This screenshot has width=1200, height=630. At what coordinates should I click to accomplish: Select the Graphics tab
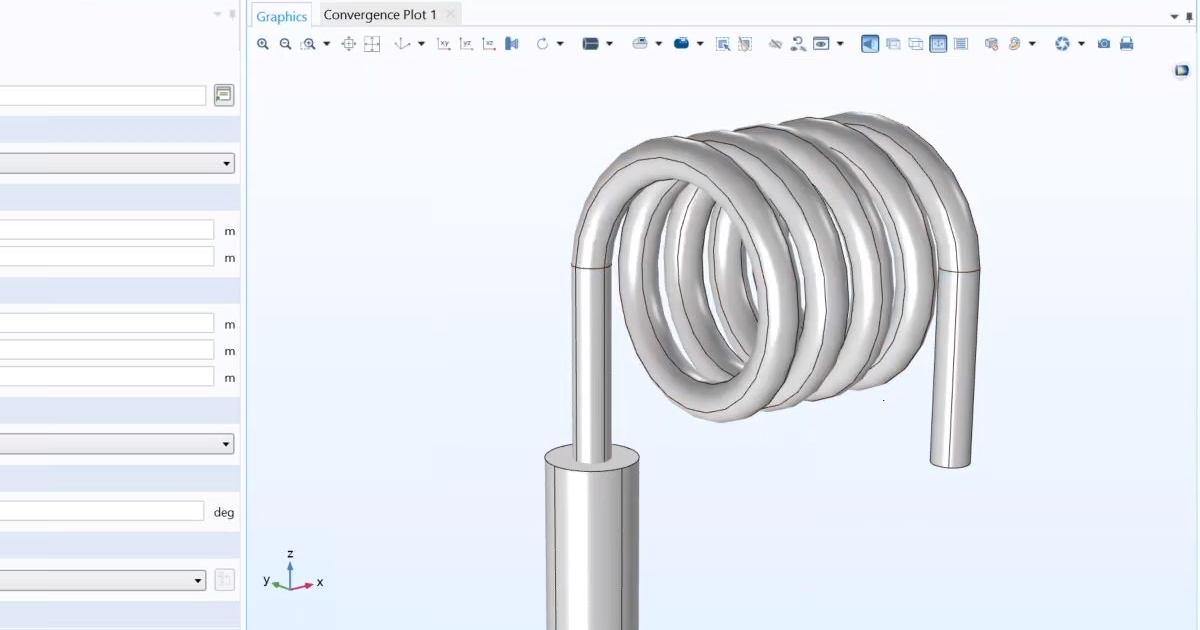point(281,15)
